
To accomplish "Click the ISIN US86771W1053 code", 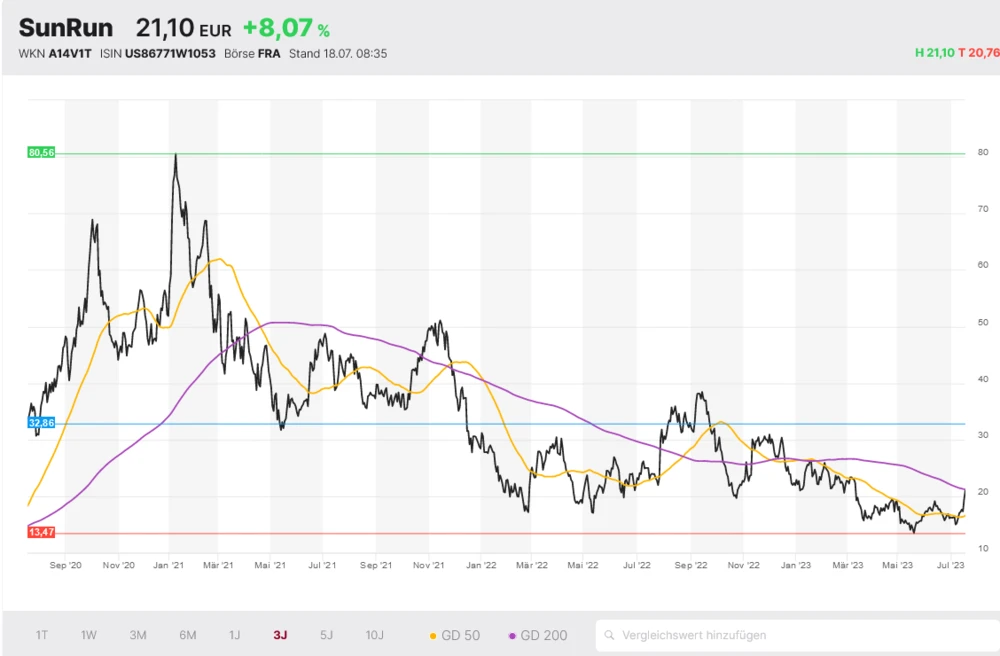I will click(x=170, y=53).
